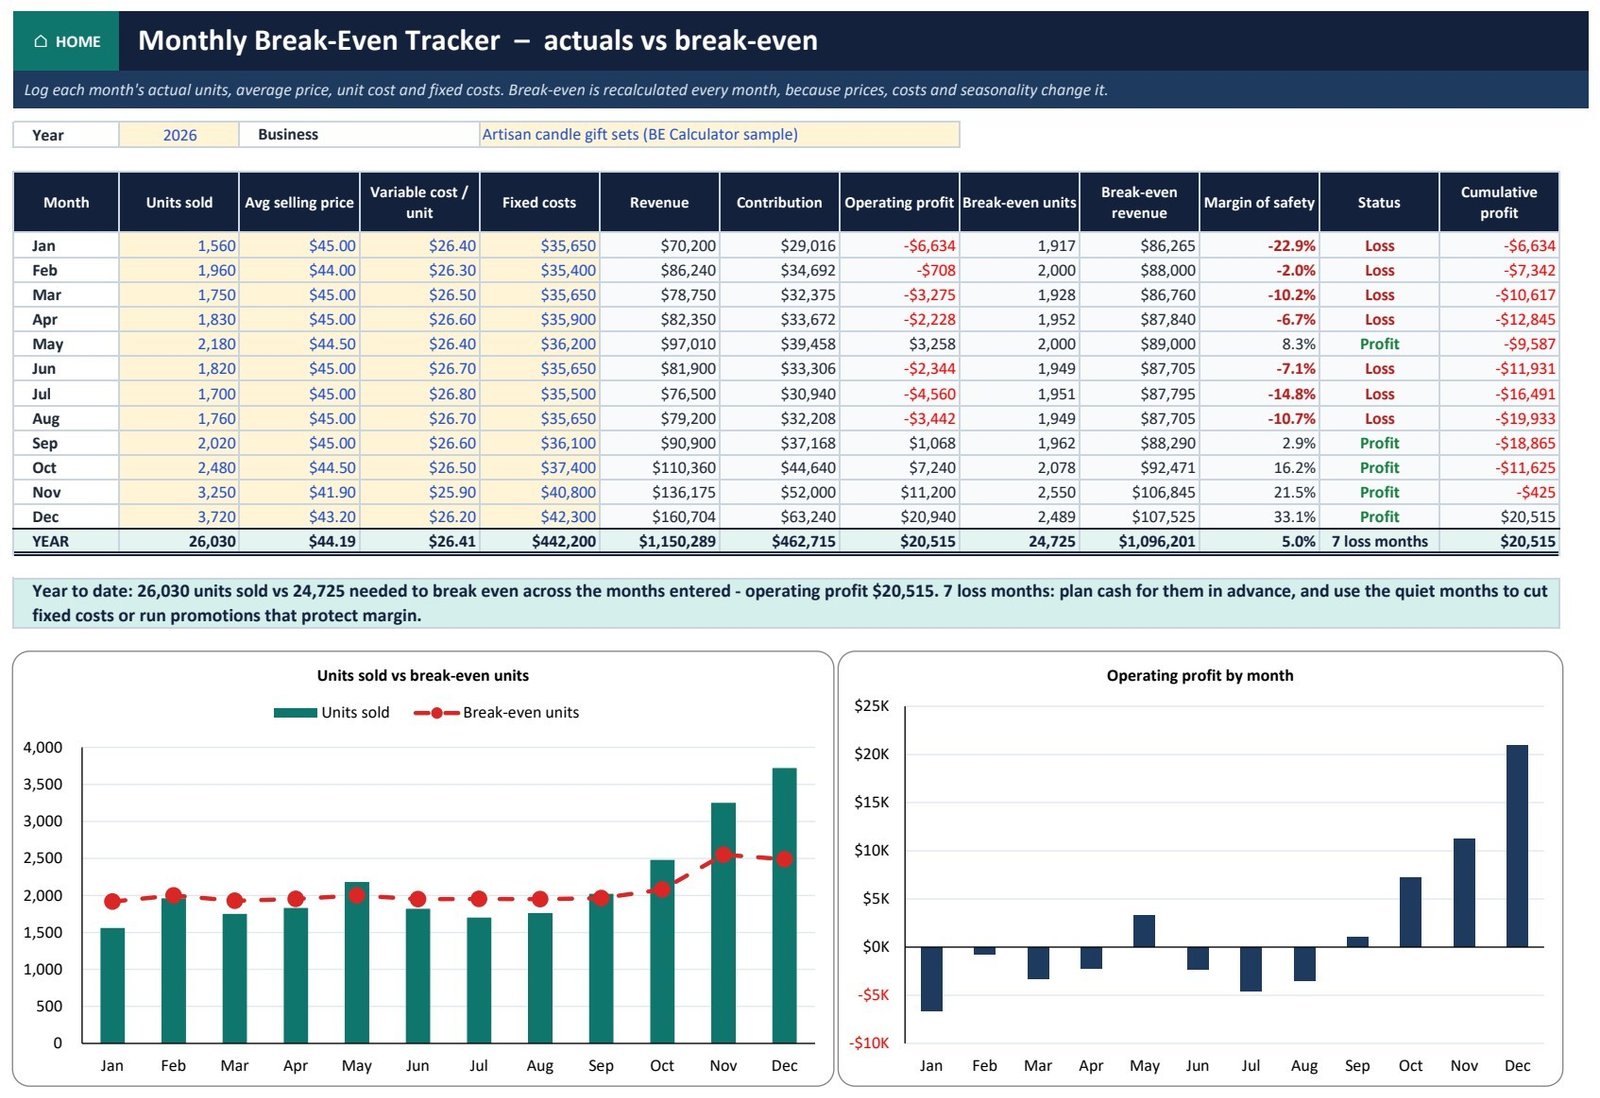Click the Dec operating profit bar
The width and height of the screenshot is (1600, 1098).
[x=1517, y=846]
